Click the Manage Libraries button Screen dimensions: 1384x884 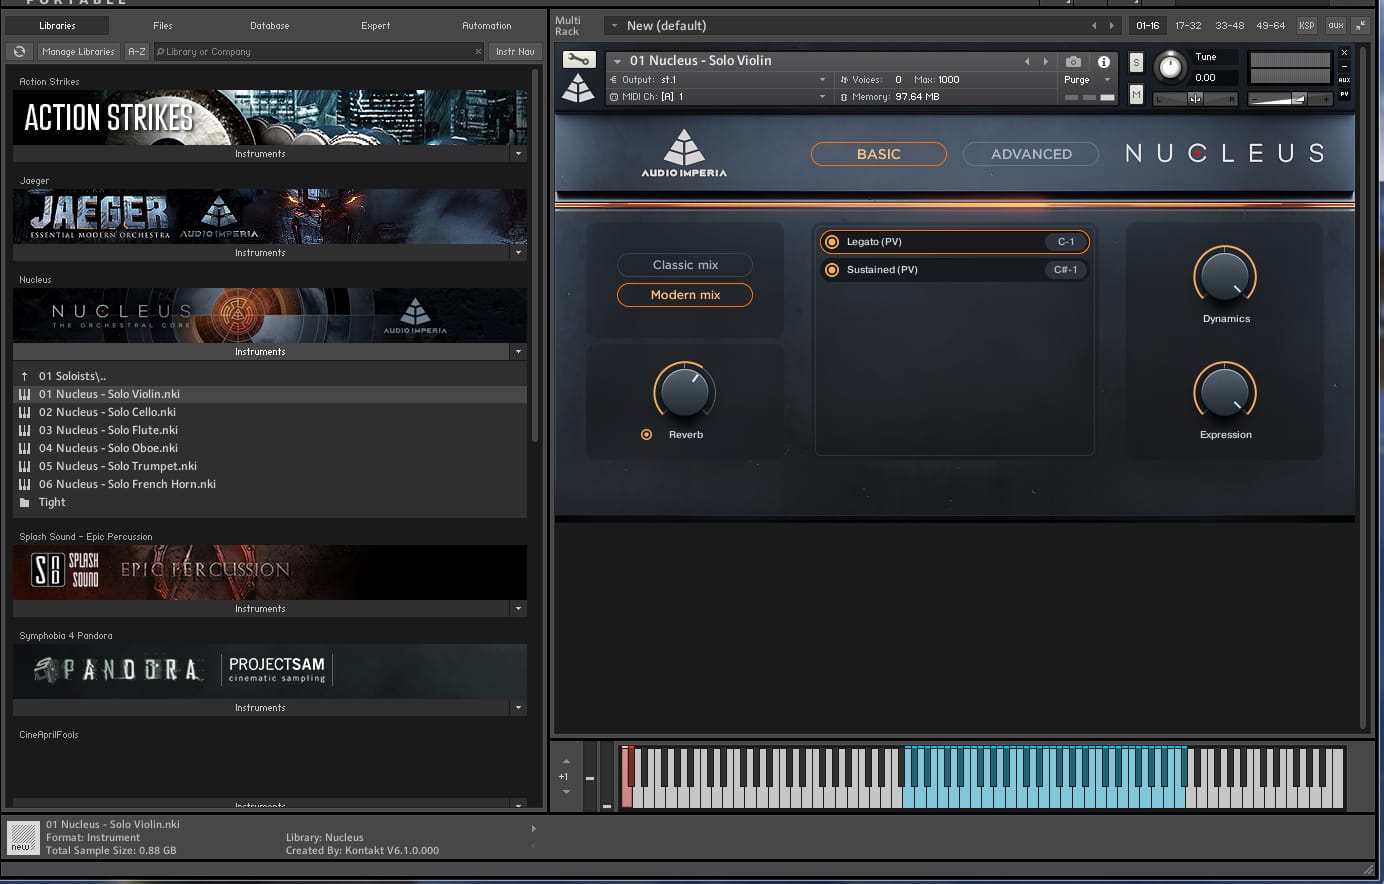coord(78,51)
